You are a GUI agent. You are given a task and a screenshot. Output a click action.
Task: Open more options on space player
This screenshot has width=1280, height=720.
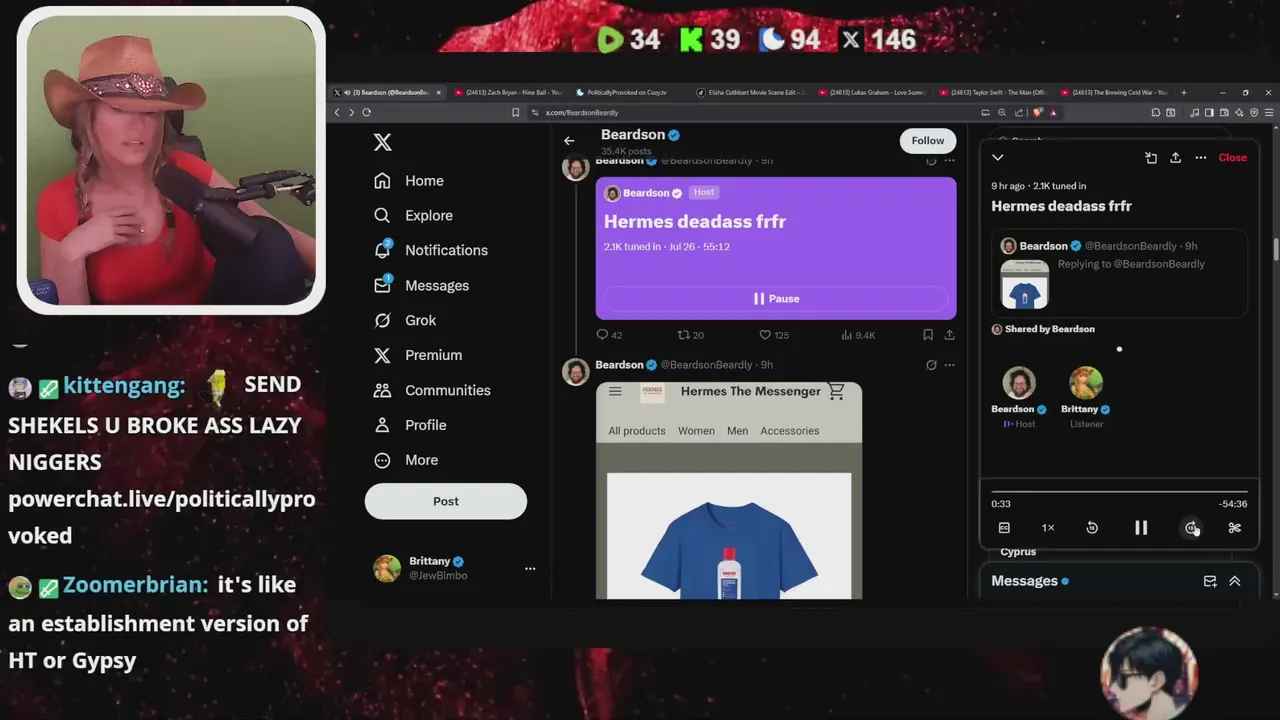click(x=1201, y=158)
